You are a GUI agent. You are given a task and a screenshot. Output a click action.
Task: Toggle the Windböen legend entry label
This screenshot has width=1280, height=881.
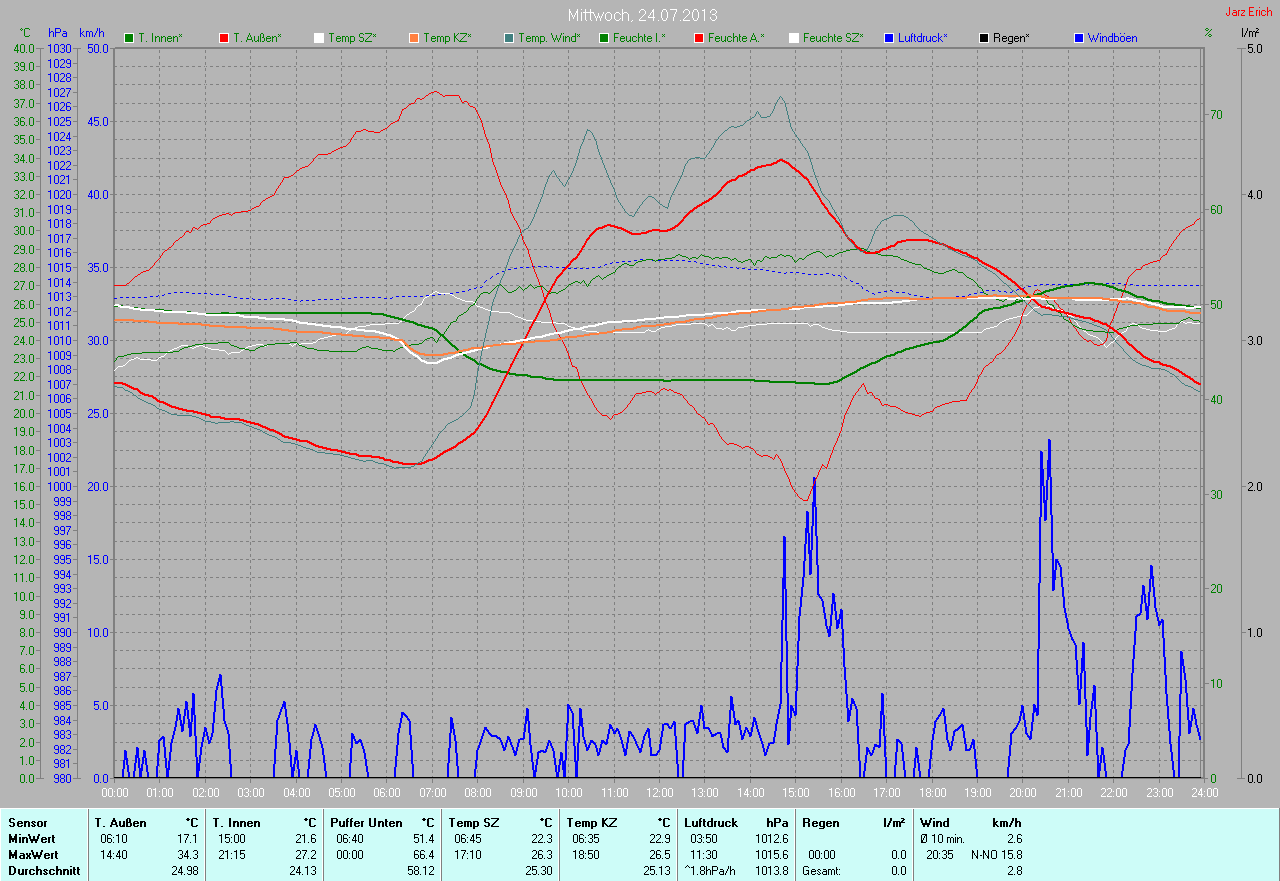tap(1114, 38)
